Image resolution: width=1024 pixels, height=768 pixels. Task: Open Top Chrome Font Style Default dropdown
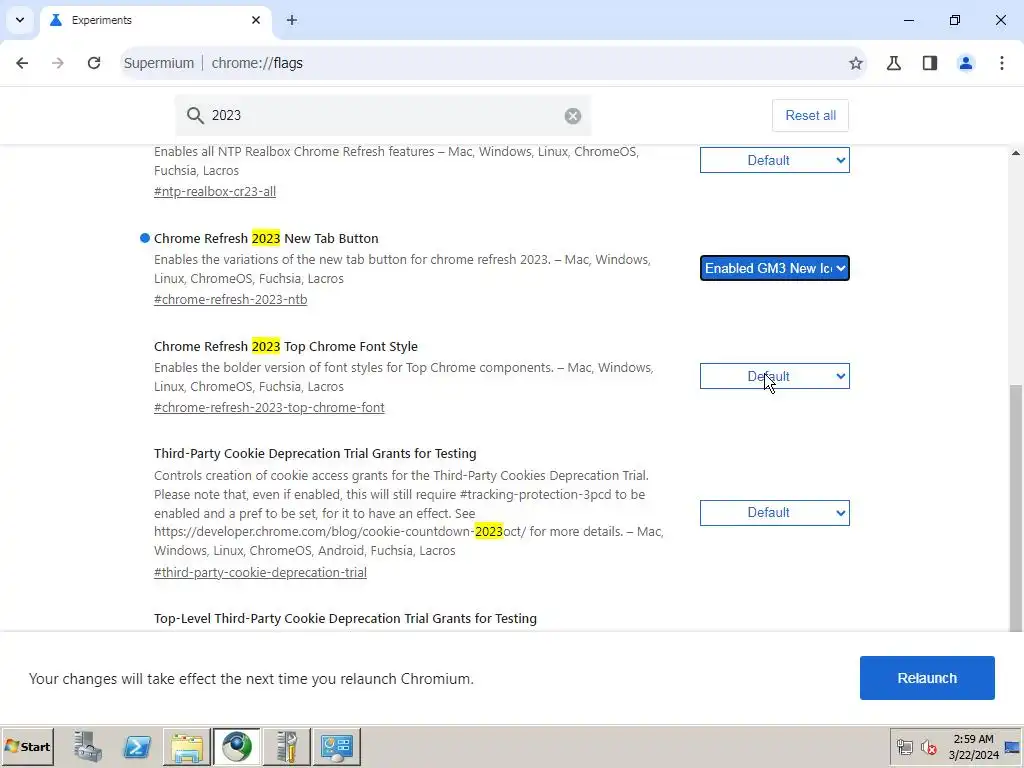[775, 376]
